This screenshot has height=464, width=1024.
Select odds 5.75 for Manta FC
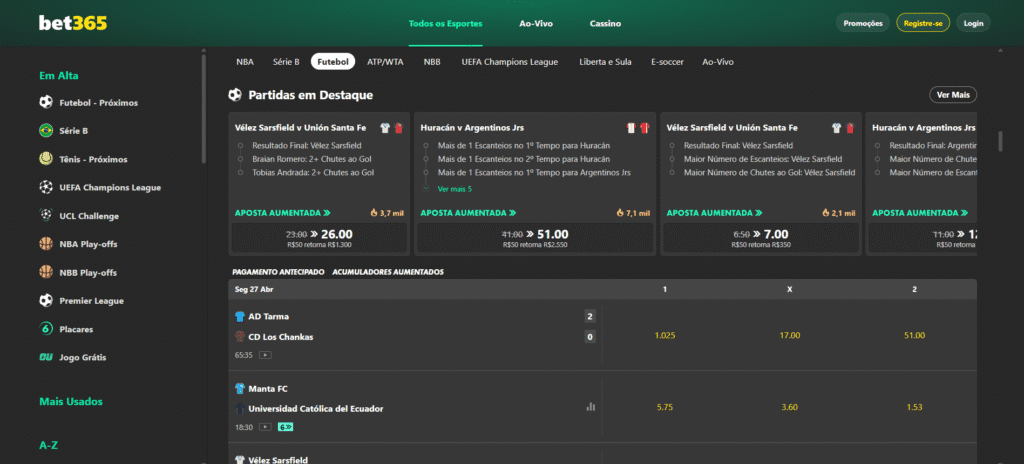click(x=665, y=407)
